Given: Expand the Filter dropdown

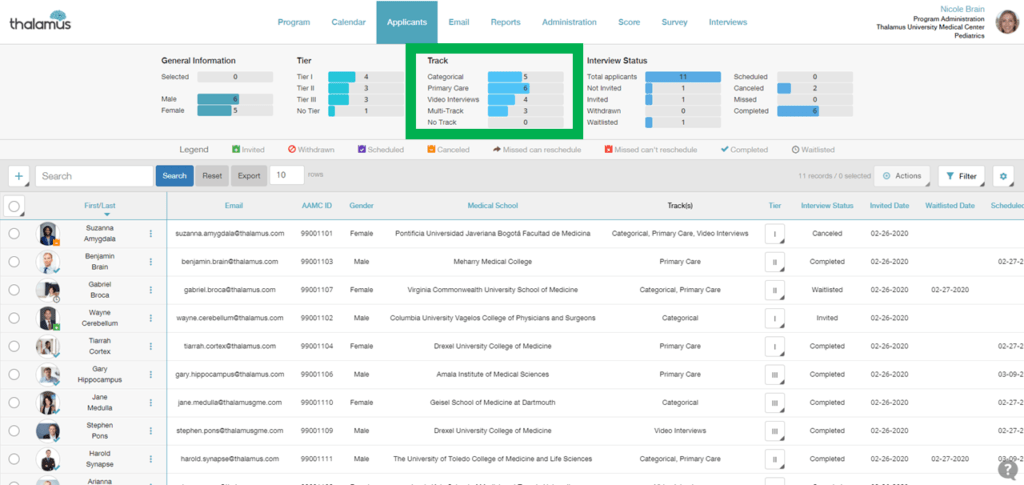Looking at the screenshot, I should 960,176.
